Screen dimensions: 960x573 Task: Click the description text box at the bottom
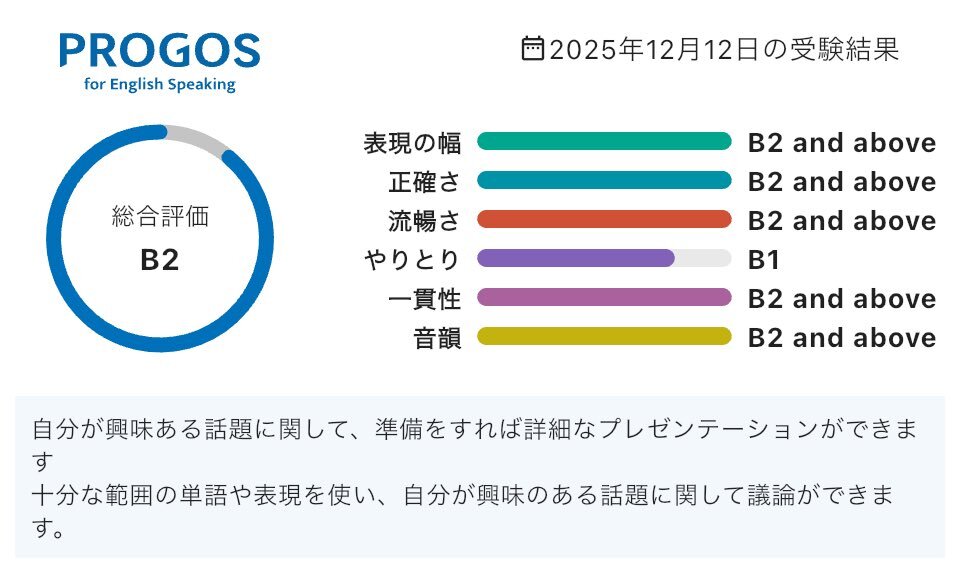pyautogui.click(x=480, y=477)
